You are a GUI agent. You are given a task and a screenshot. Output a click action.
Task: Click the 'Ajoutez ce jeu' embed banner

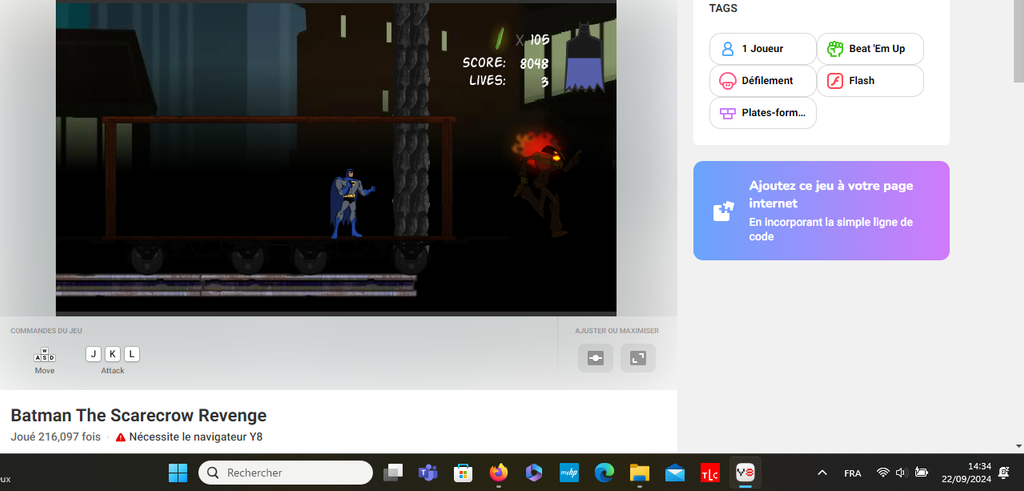821,210
